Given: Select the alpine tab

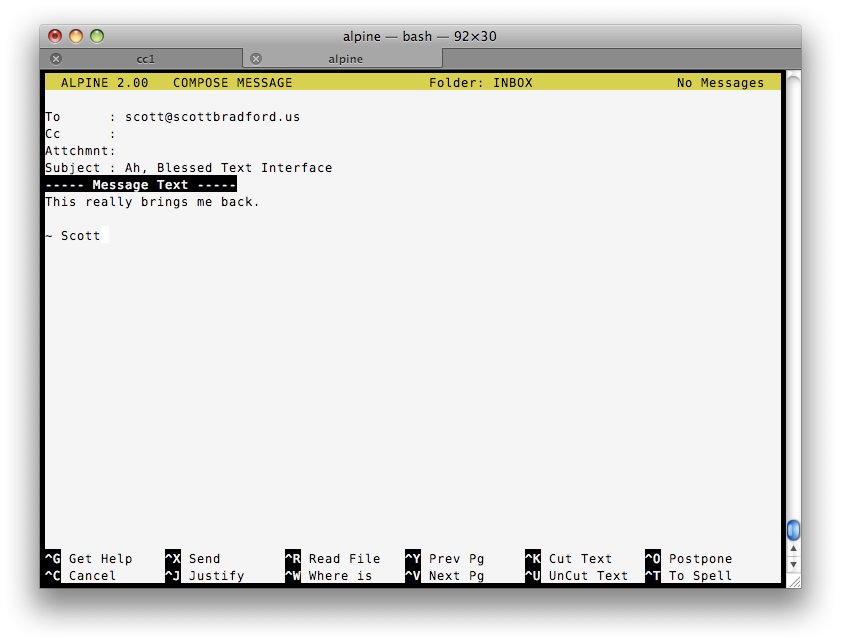Looking at the screenshot, I should point(345,59).
